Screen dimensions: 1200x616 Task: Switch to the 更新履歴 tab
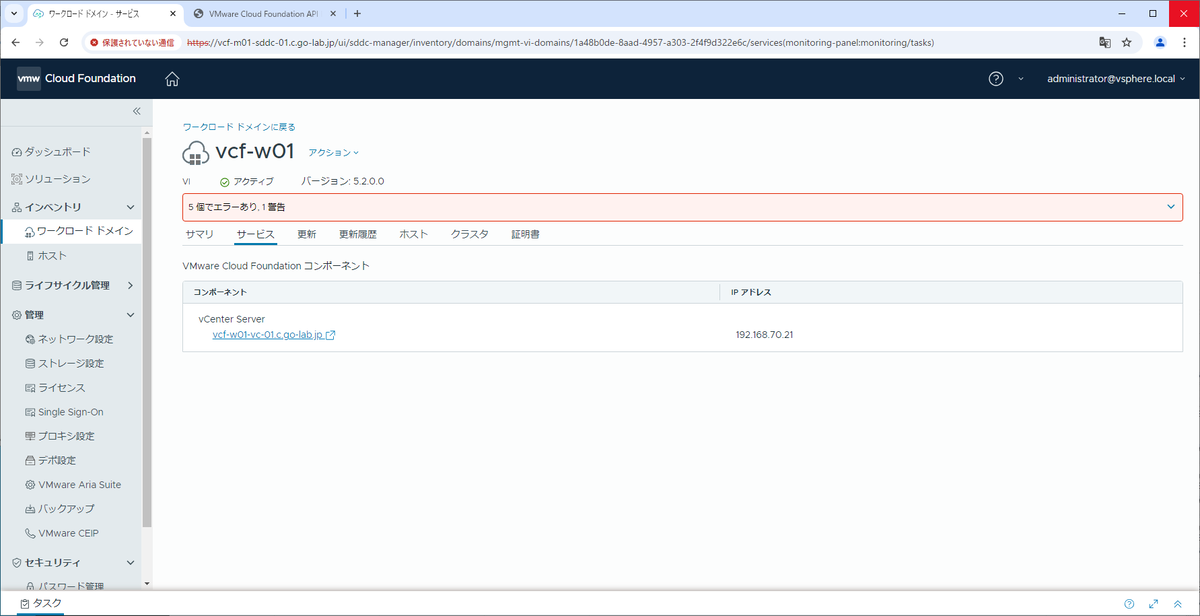(358, 234)
